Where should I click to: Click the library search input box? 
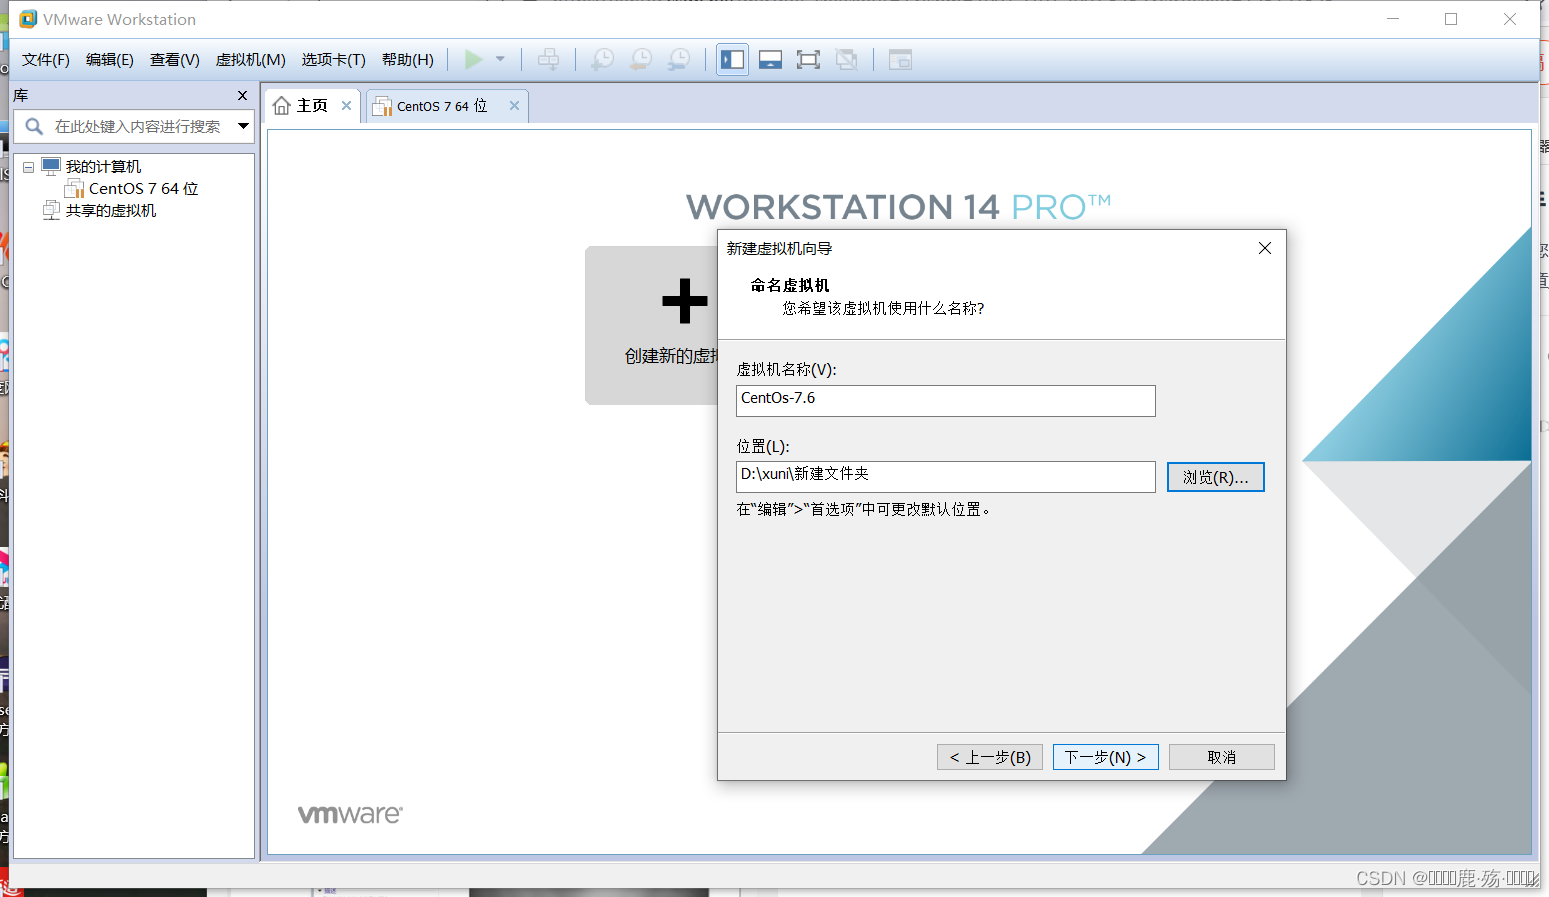coord(138,126)
